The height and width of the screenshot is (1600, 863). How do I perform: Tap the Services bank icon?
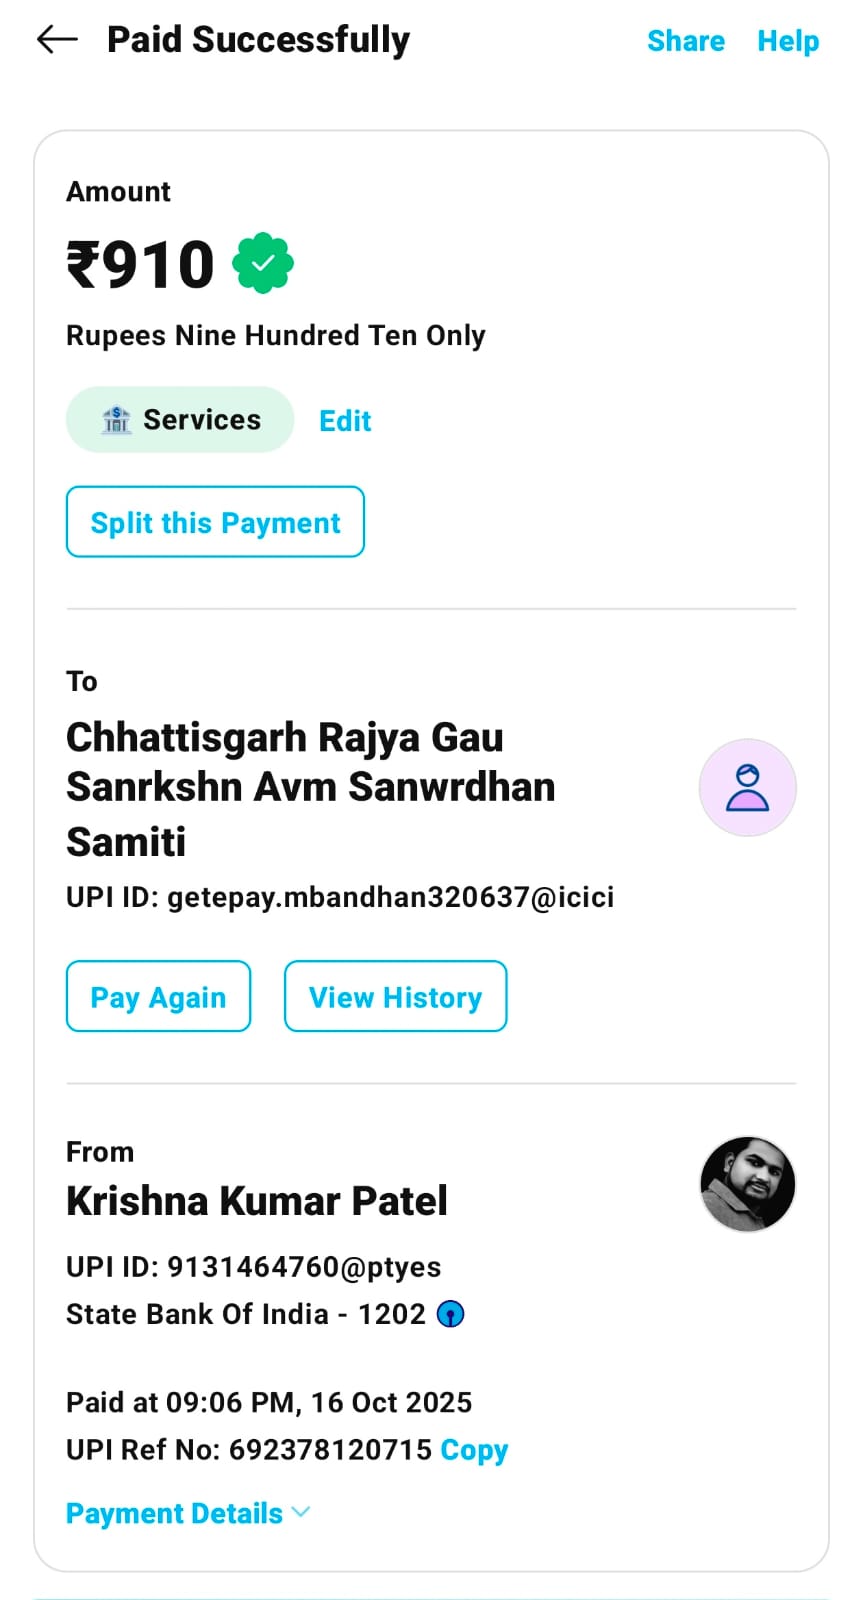coord(117,420)
